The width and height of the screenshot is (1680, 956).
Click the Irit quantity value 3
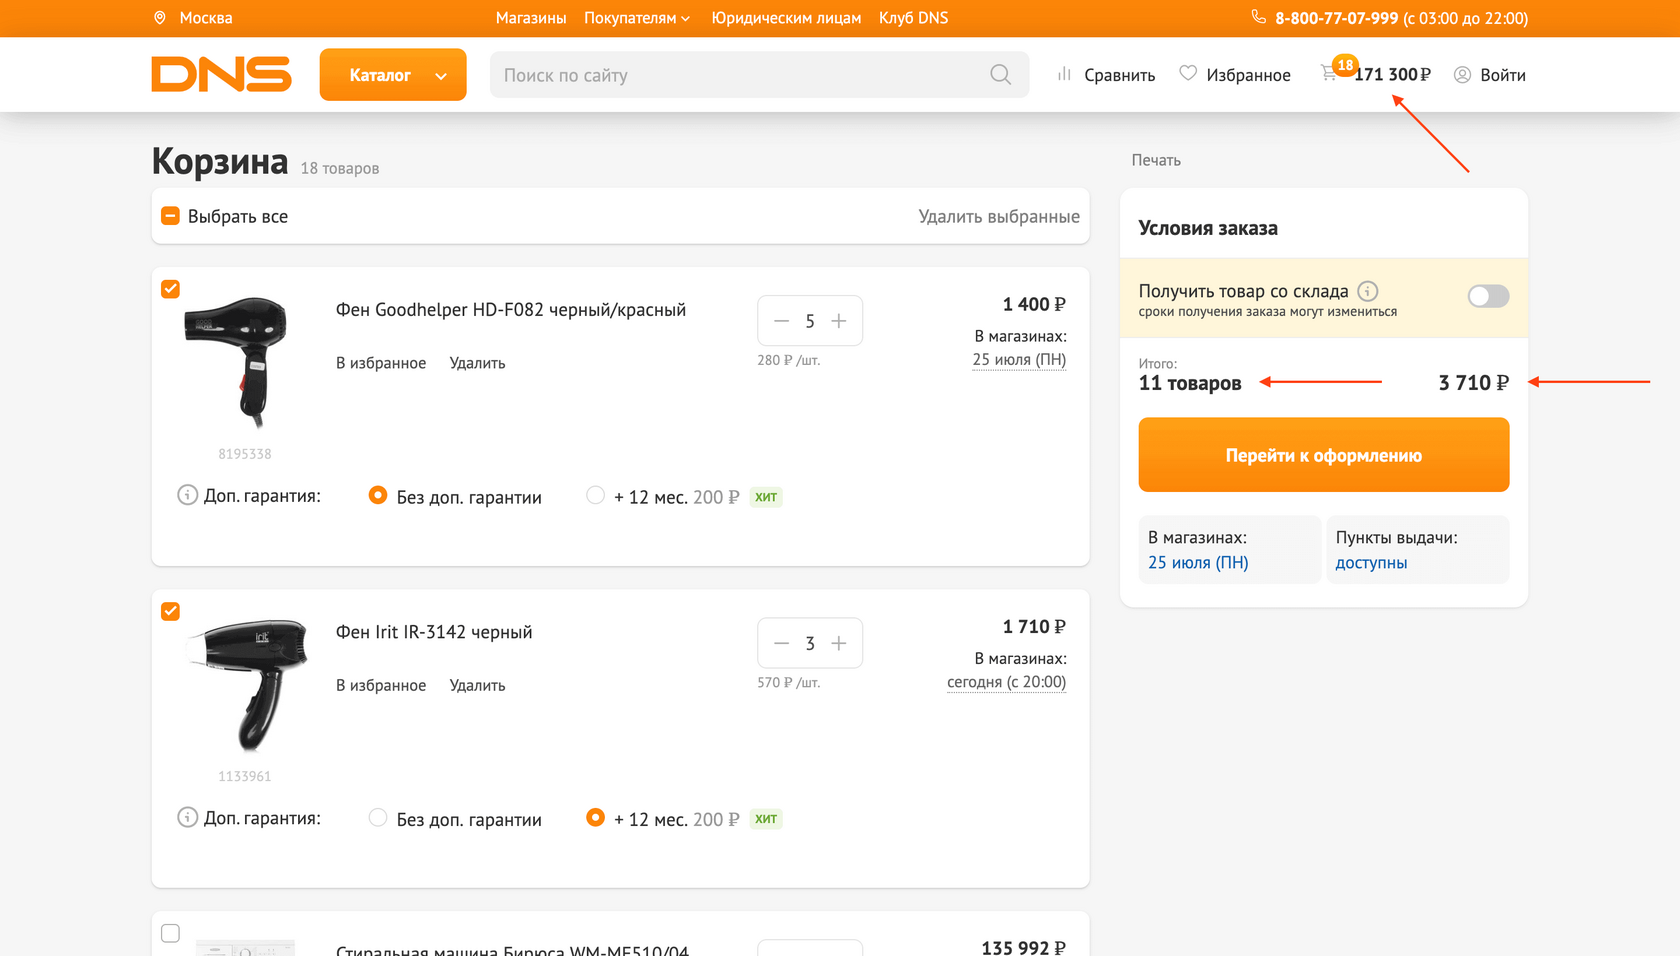(810, 643)
